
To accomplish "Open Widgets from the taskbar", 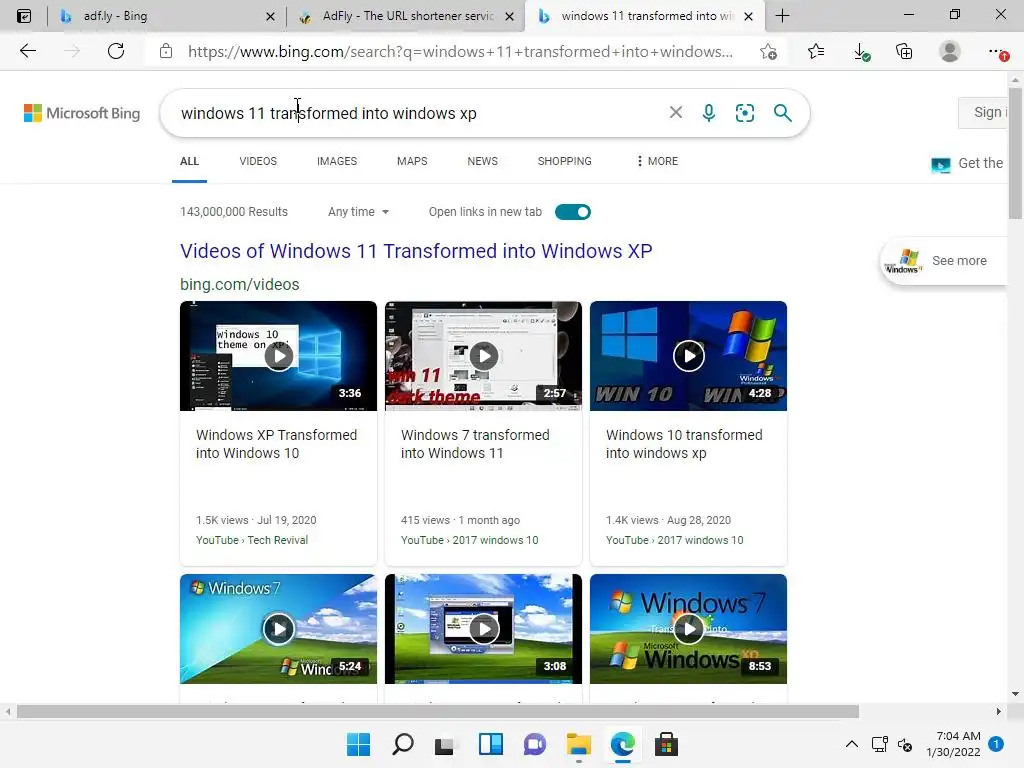I will click(x=490, y=744).
